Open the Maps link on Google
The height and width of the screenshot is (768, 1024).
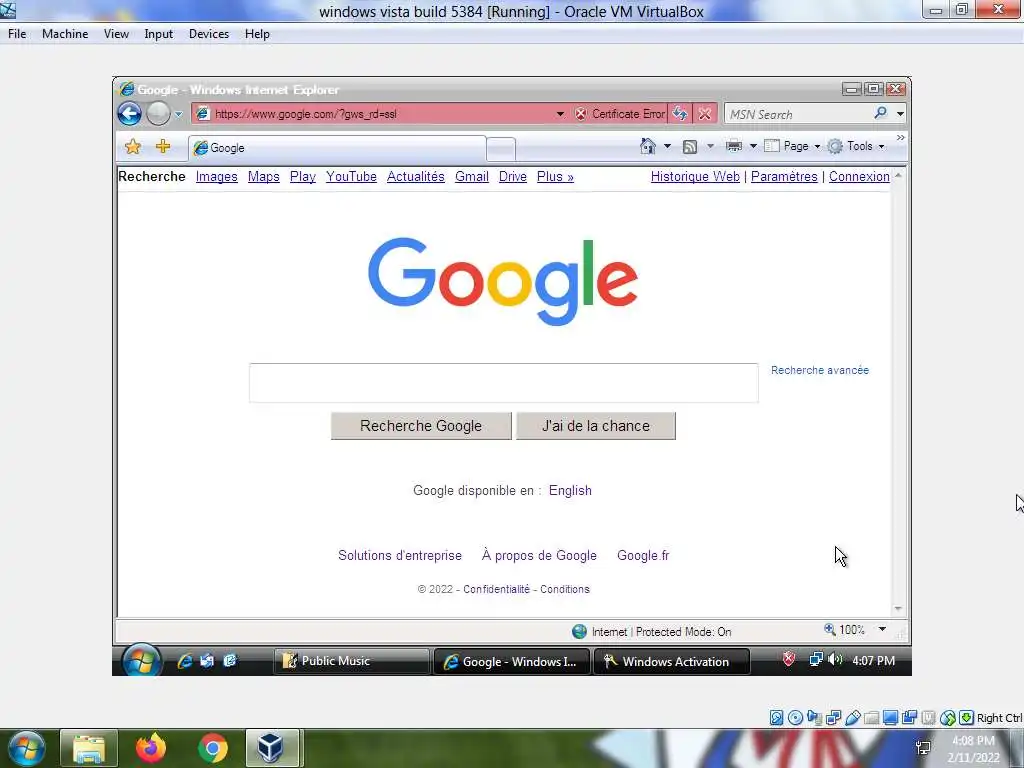pyautogui.click(x=264, y=177)
